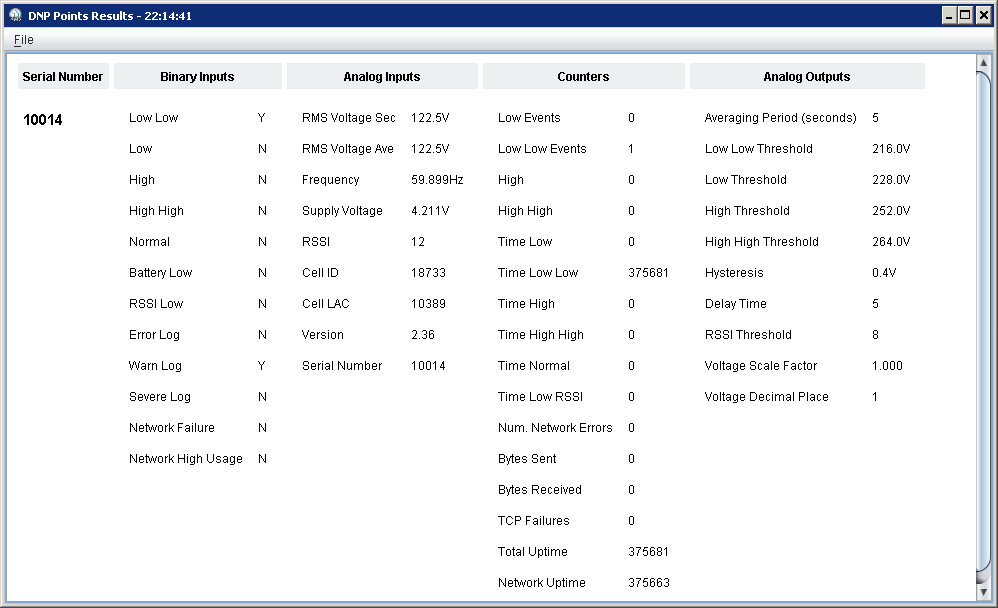Toggle the Low Low binary input value
The height and width of the screenshot is (608, 998).
tap(261, 117)
